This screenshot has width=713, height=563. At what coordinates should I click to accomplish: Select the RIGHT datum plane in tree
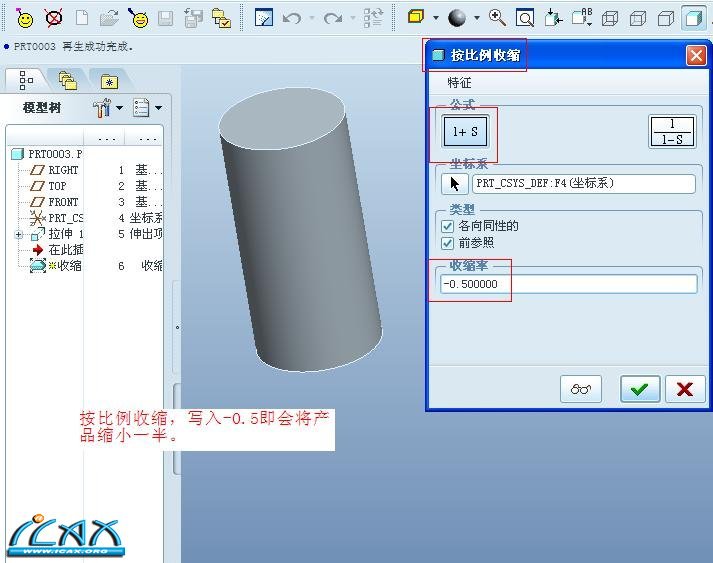pos(62,170)
